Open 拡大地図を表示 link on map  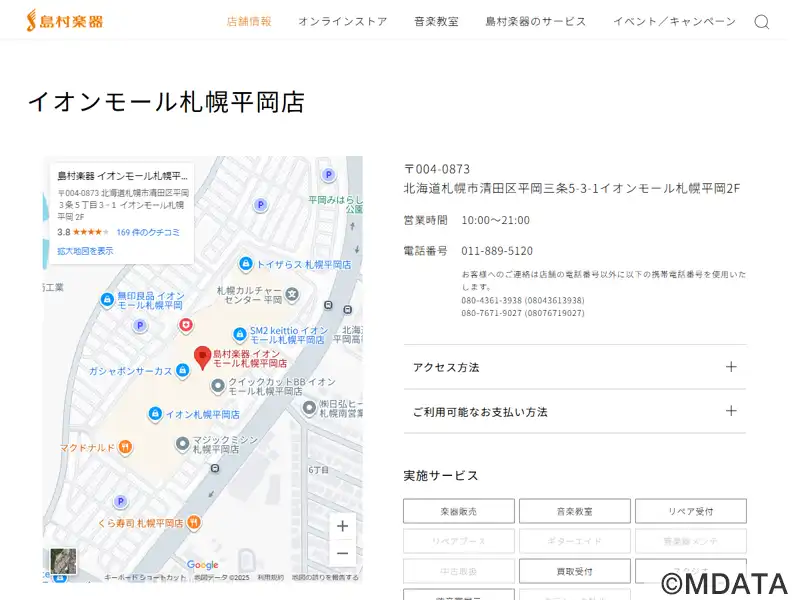point(85,251)
